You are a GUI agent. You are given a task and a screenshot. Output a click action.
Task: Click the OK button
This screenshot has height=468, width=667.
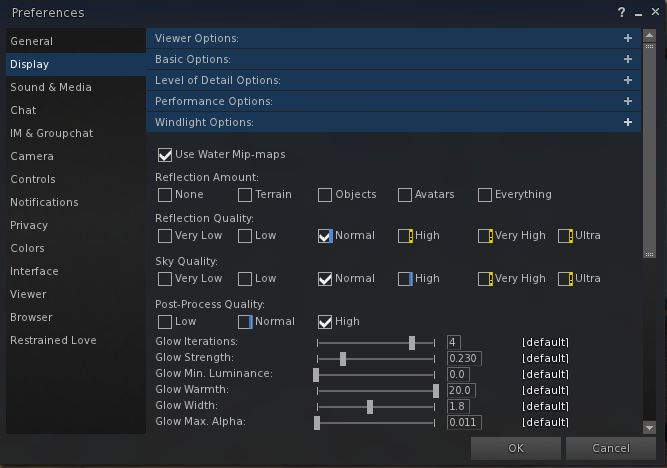[516, 448]
